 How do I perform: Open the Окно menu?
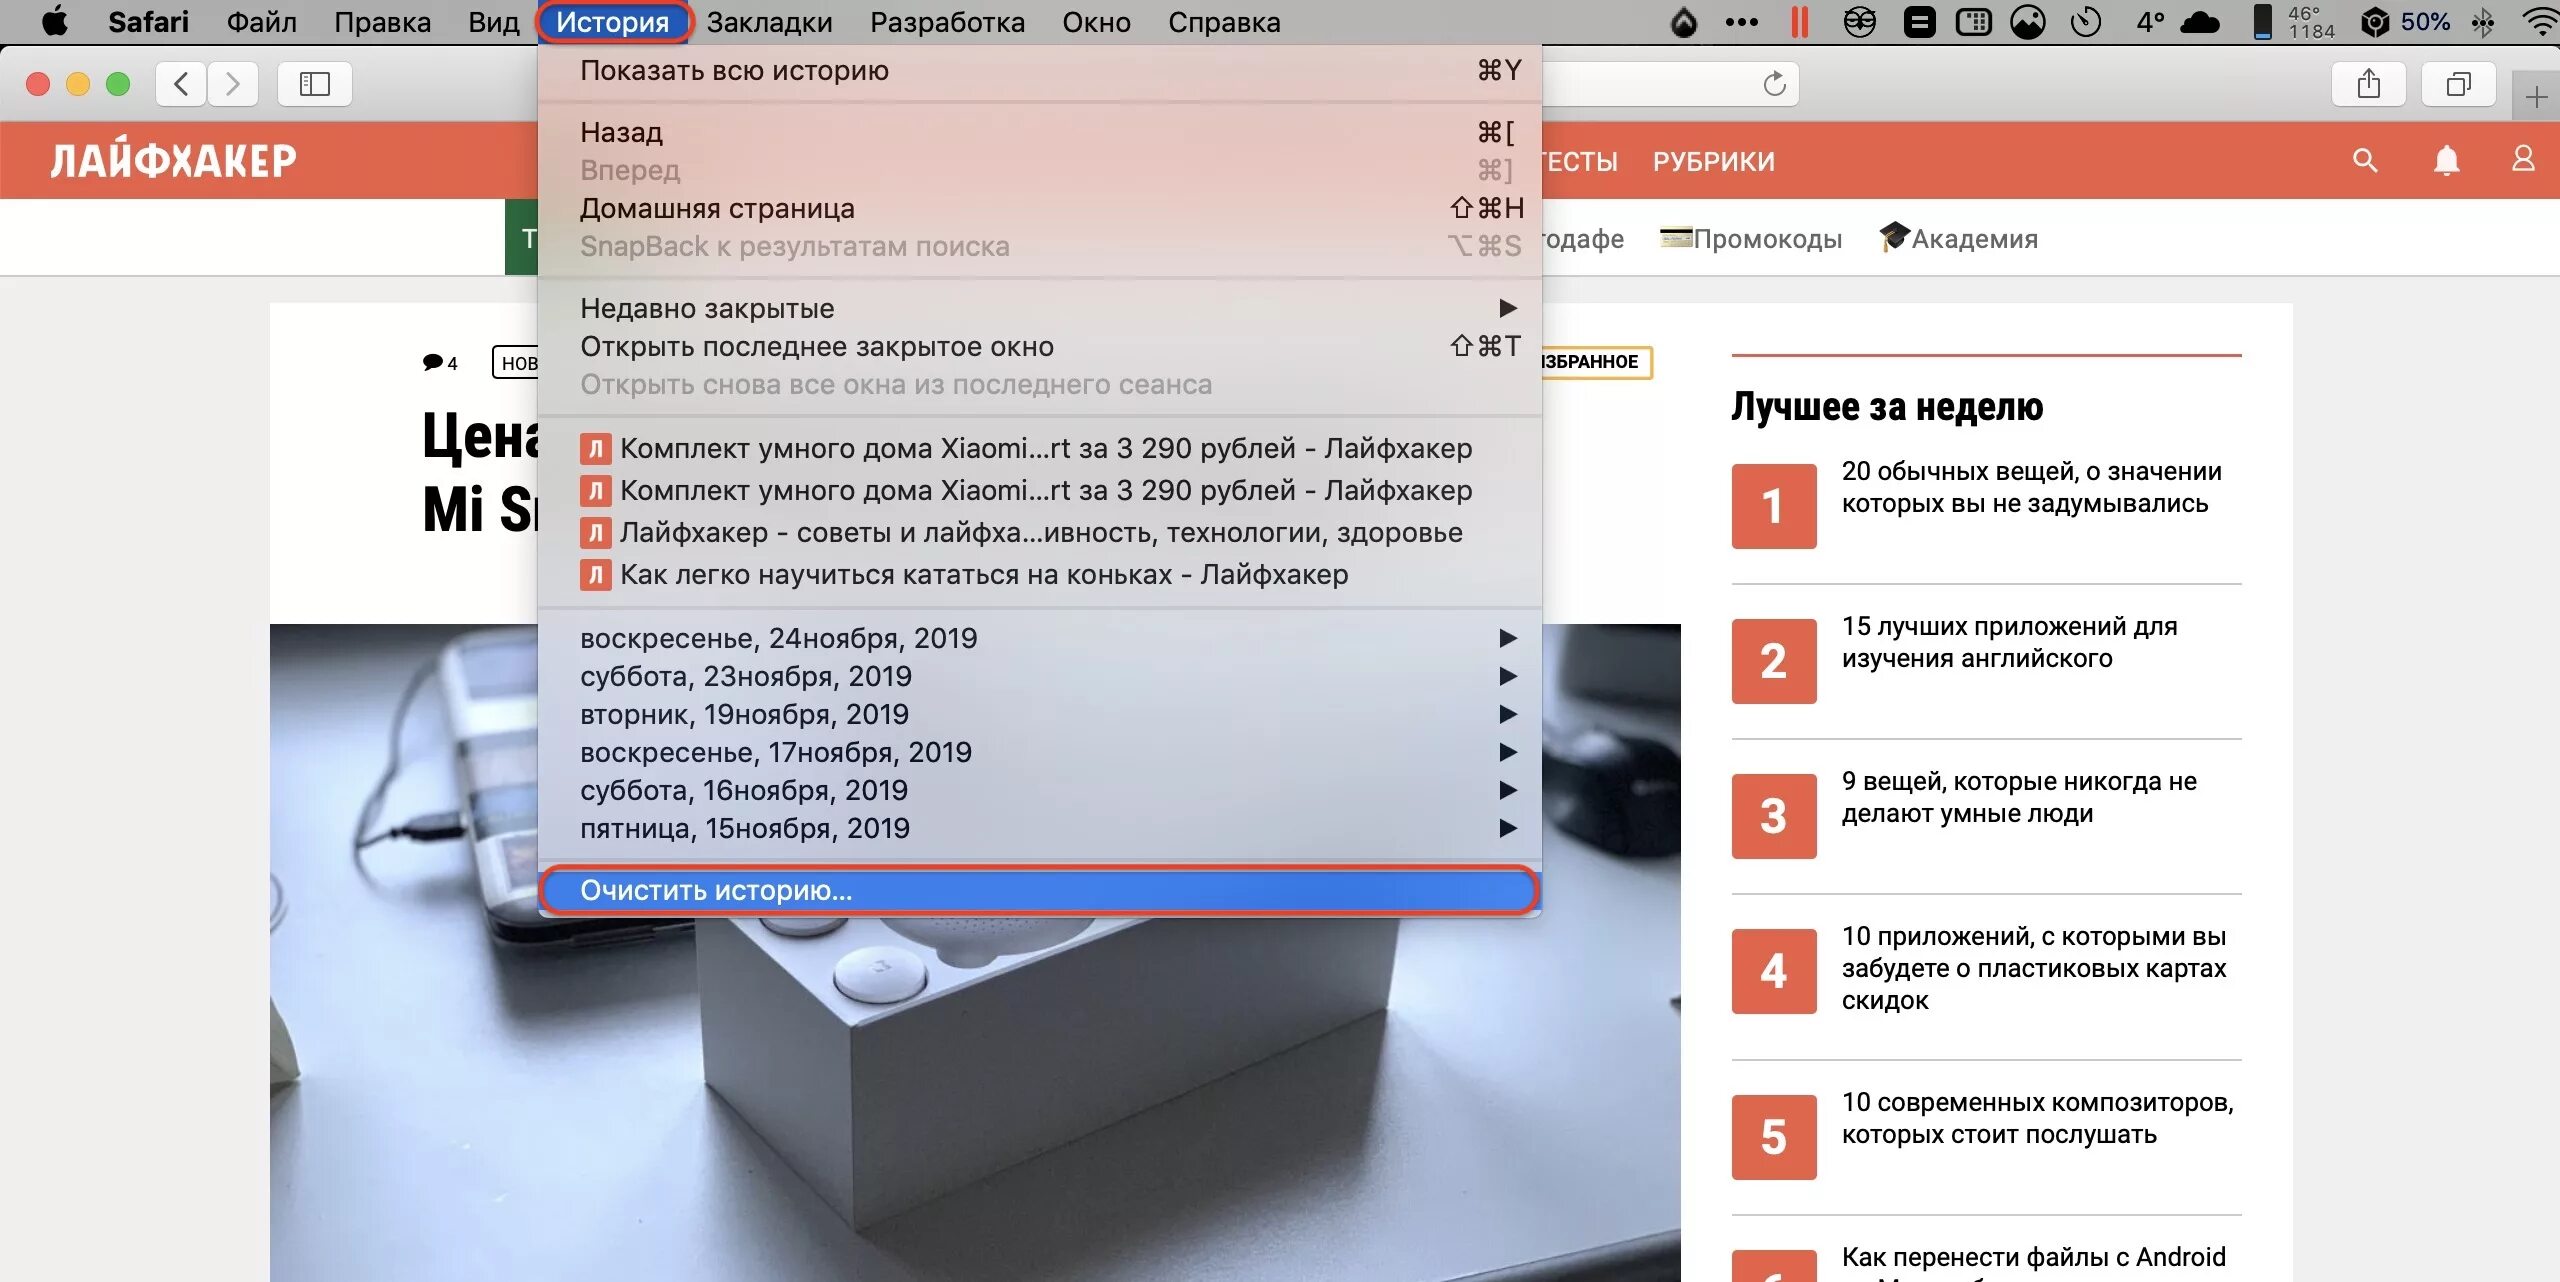click(1096, 22)
